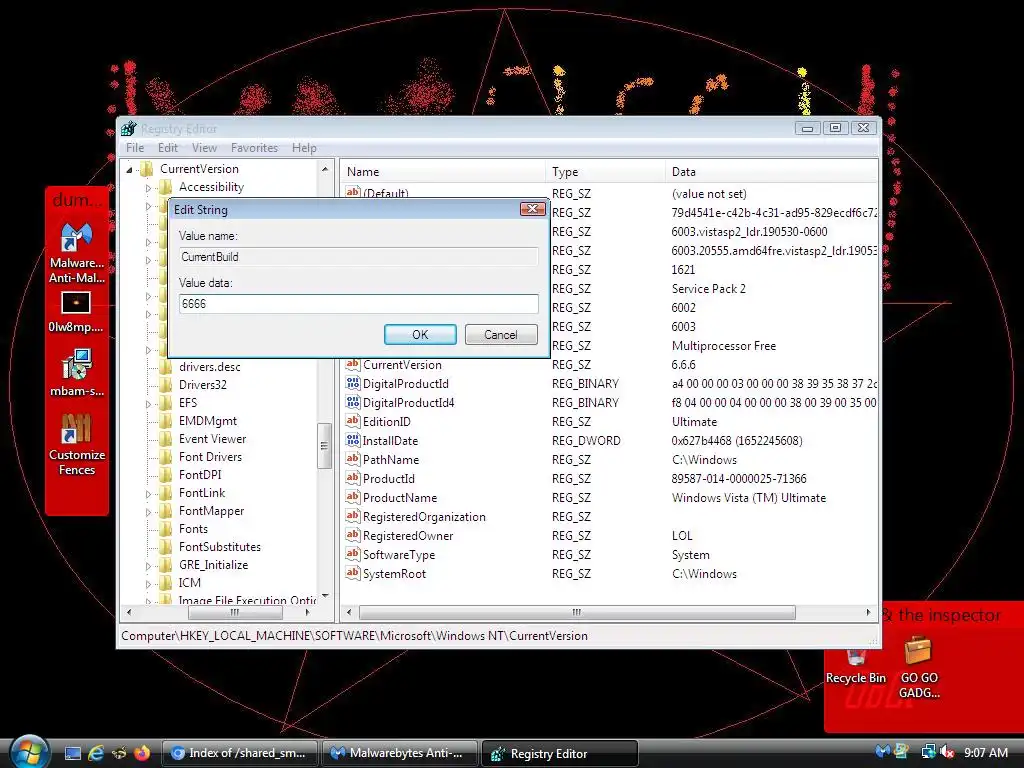Expand the GRE_Initialize key arrow
This screenshot has height=768, width=1024.
point(148,566)
